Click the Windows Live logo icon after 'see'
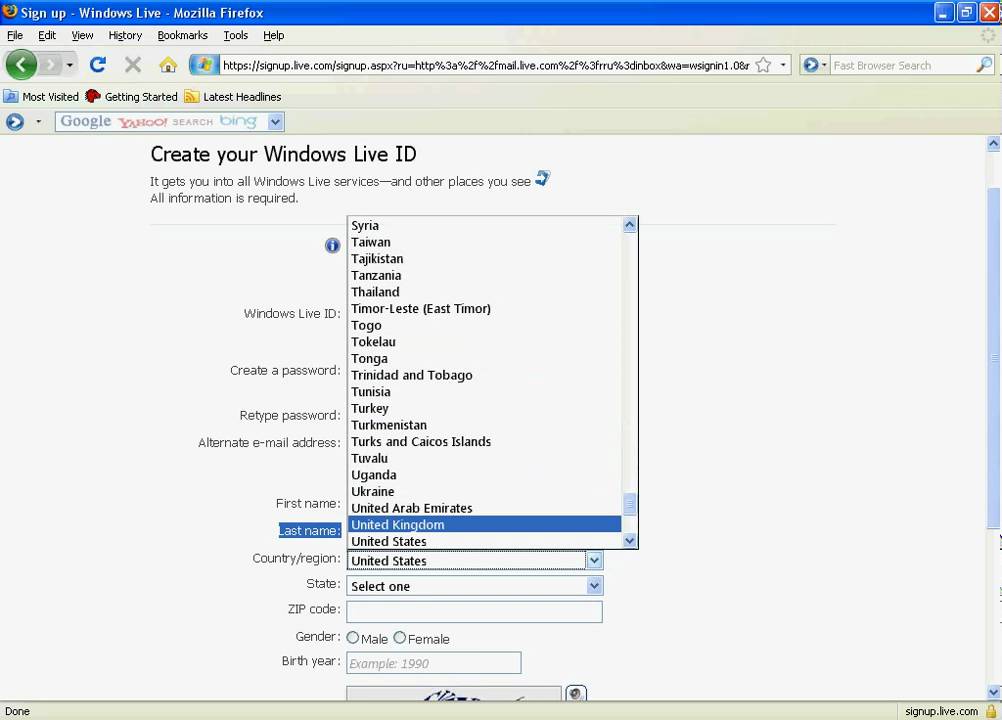Screen dimensions: 1002x720 [543, 178]
